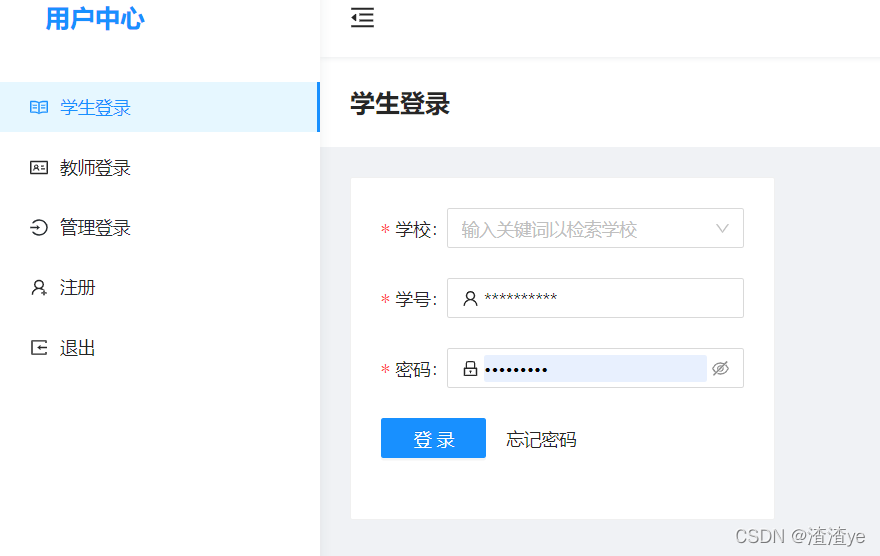
Task: Click the book icon beside 学生登录
Action: tap(39, 107)
